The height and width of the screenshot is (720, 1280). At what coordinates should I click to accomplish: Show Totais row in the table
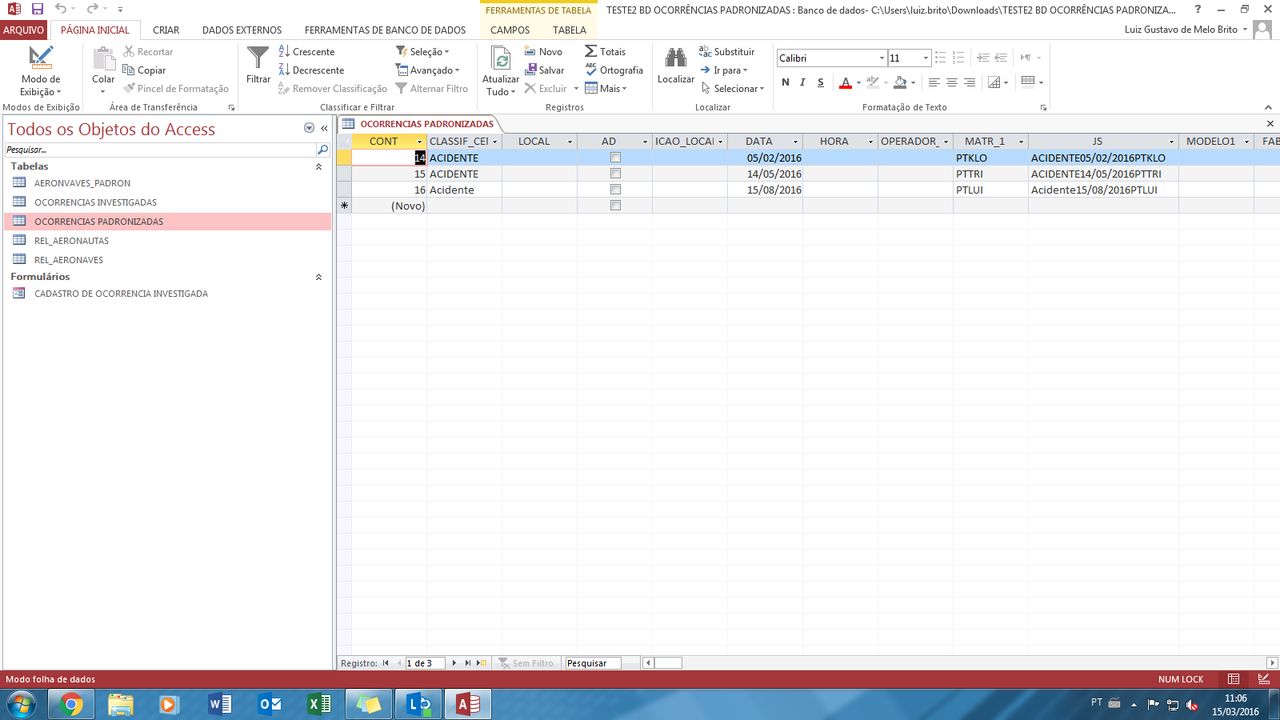605,51
